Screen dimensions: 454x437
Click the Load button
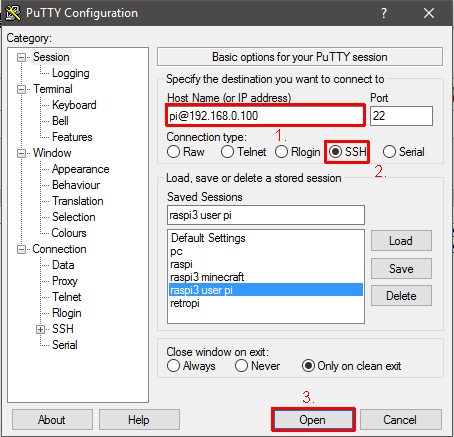click(401, 241)
